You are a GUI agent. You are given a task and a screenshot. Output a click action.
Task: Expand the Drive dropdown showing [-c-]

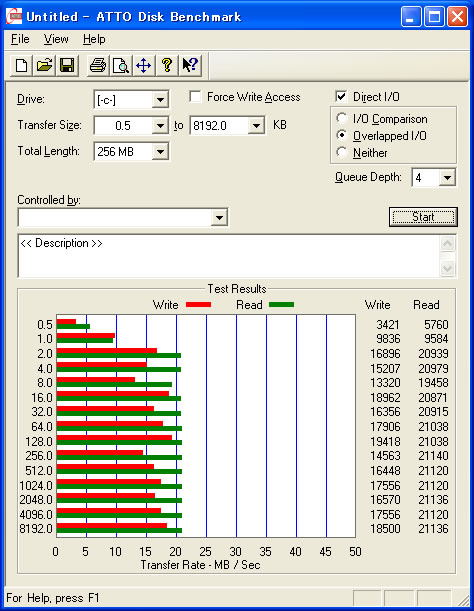[160, 100]
